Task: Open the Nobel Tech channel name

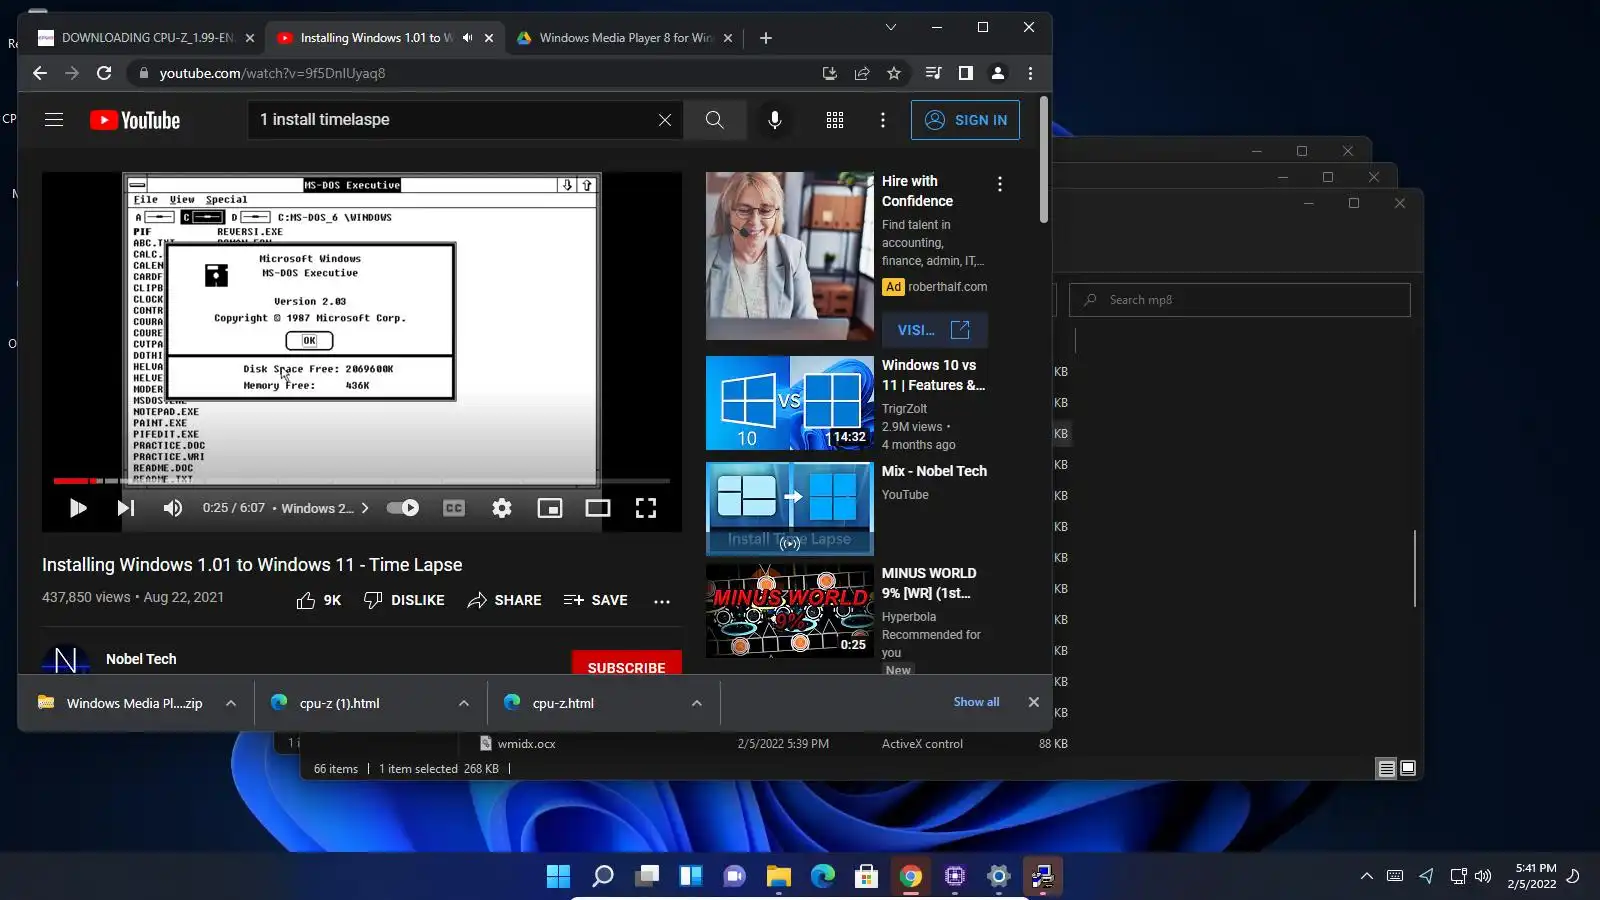Action: click(x=141, y=659)
